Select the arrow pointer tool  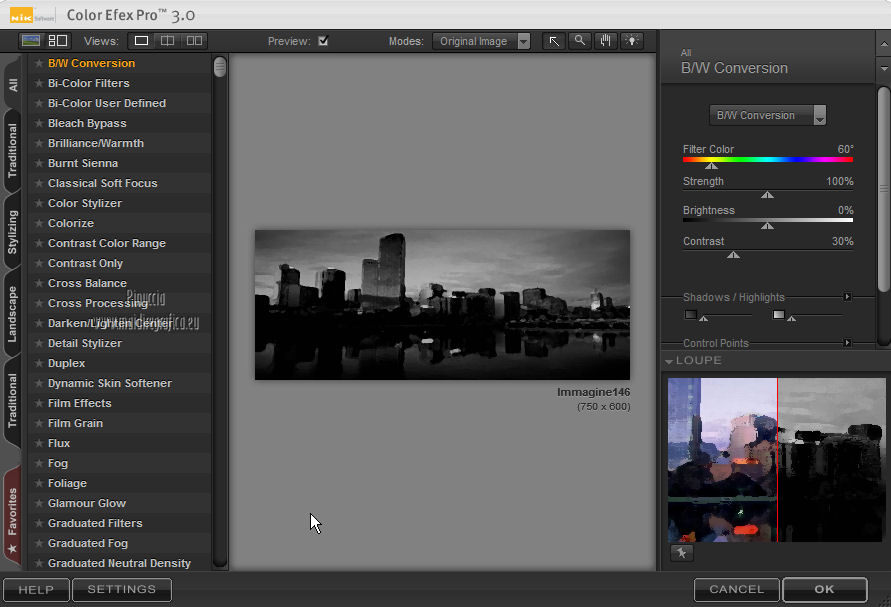coord(553,41)
